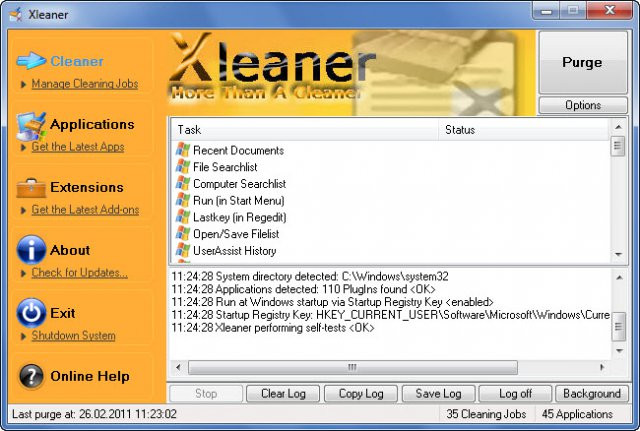
Task: Open Online Help question mark icon
Action: [x=31, y=376]
